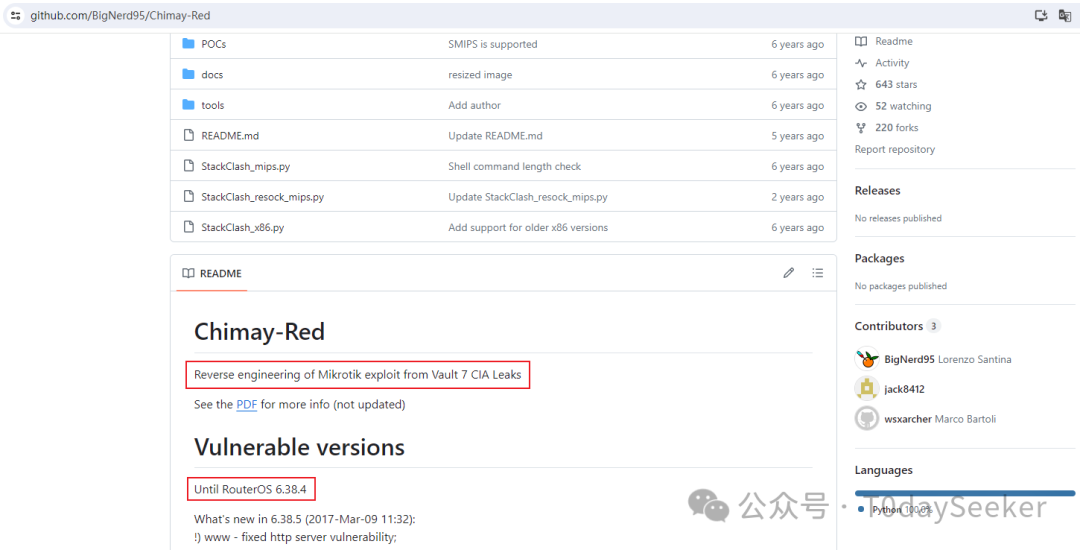
Task: Click the Activity pulse icon
Action: point(861,63)
